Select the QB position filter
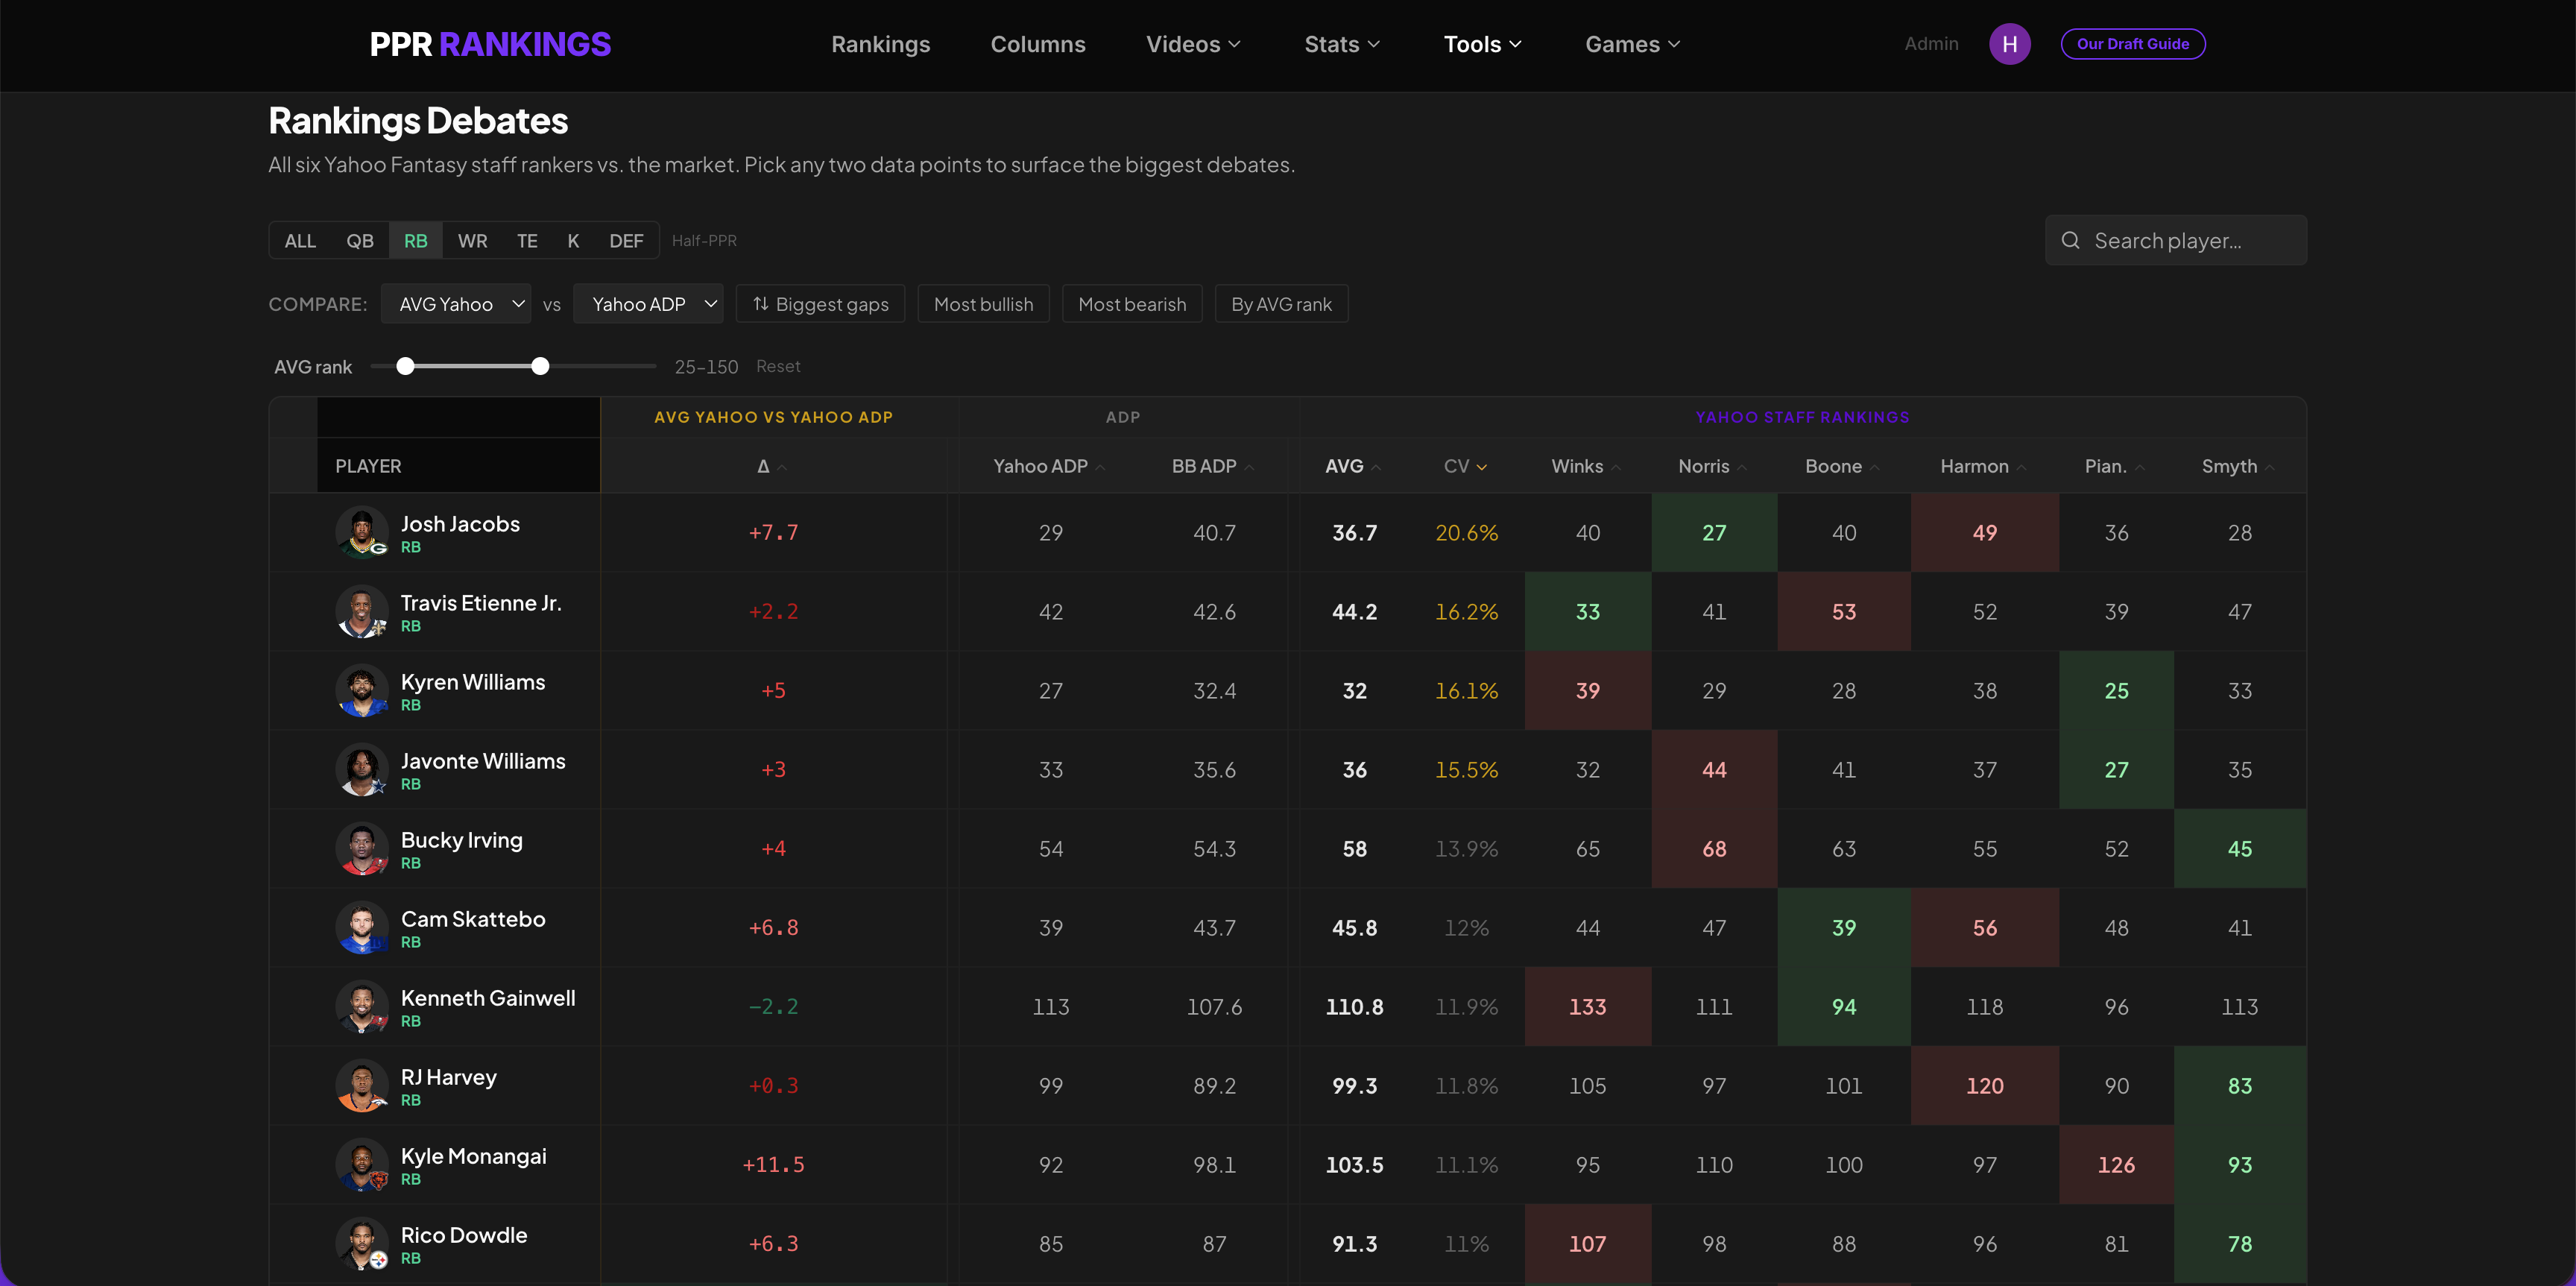The width and height of the screenshot is (2576, 1286). click(360, 240)
